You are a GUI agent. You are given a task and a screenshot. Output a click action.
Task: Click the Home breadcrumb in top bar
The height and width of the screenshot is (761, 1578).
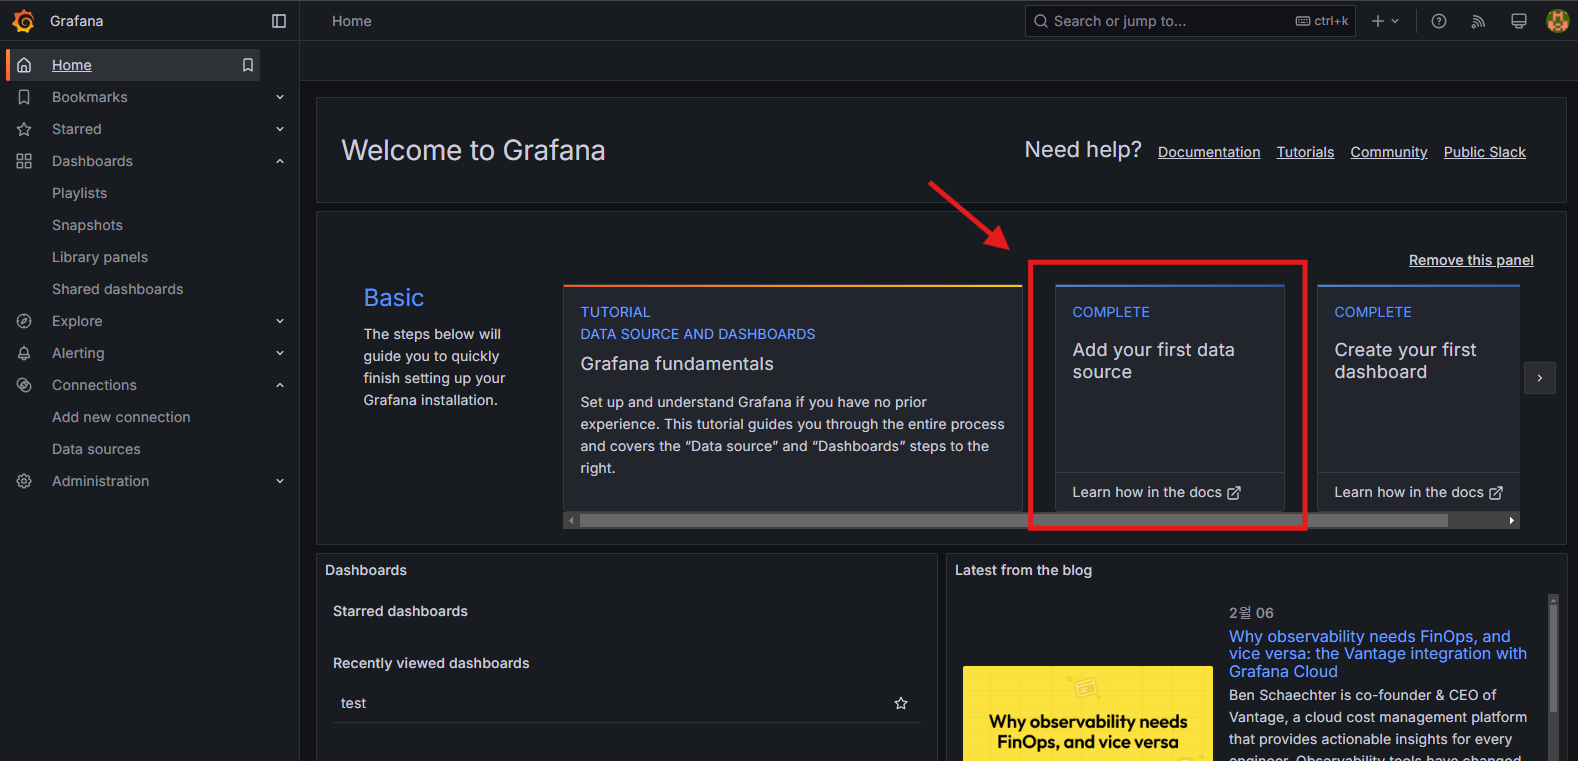352,21
